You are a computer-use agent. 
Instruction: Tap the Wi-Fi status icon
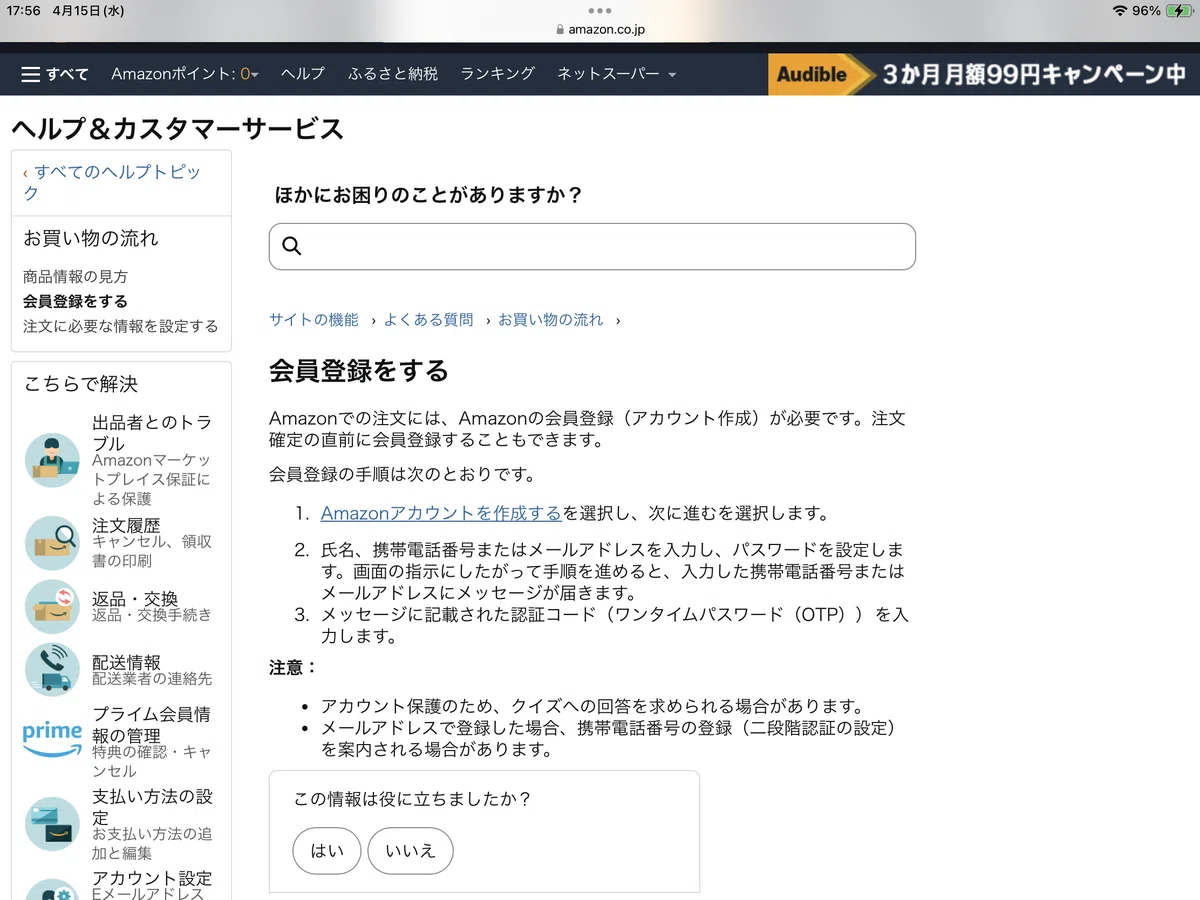tap(1119, 10)
